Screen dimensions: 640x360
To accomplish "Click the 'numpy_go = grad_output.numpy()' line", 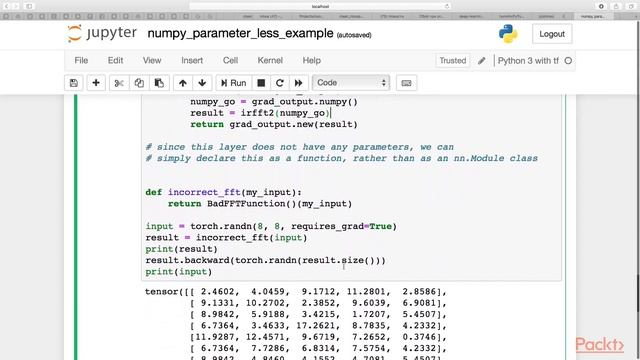I will coord(274,102).
